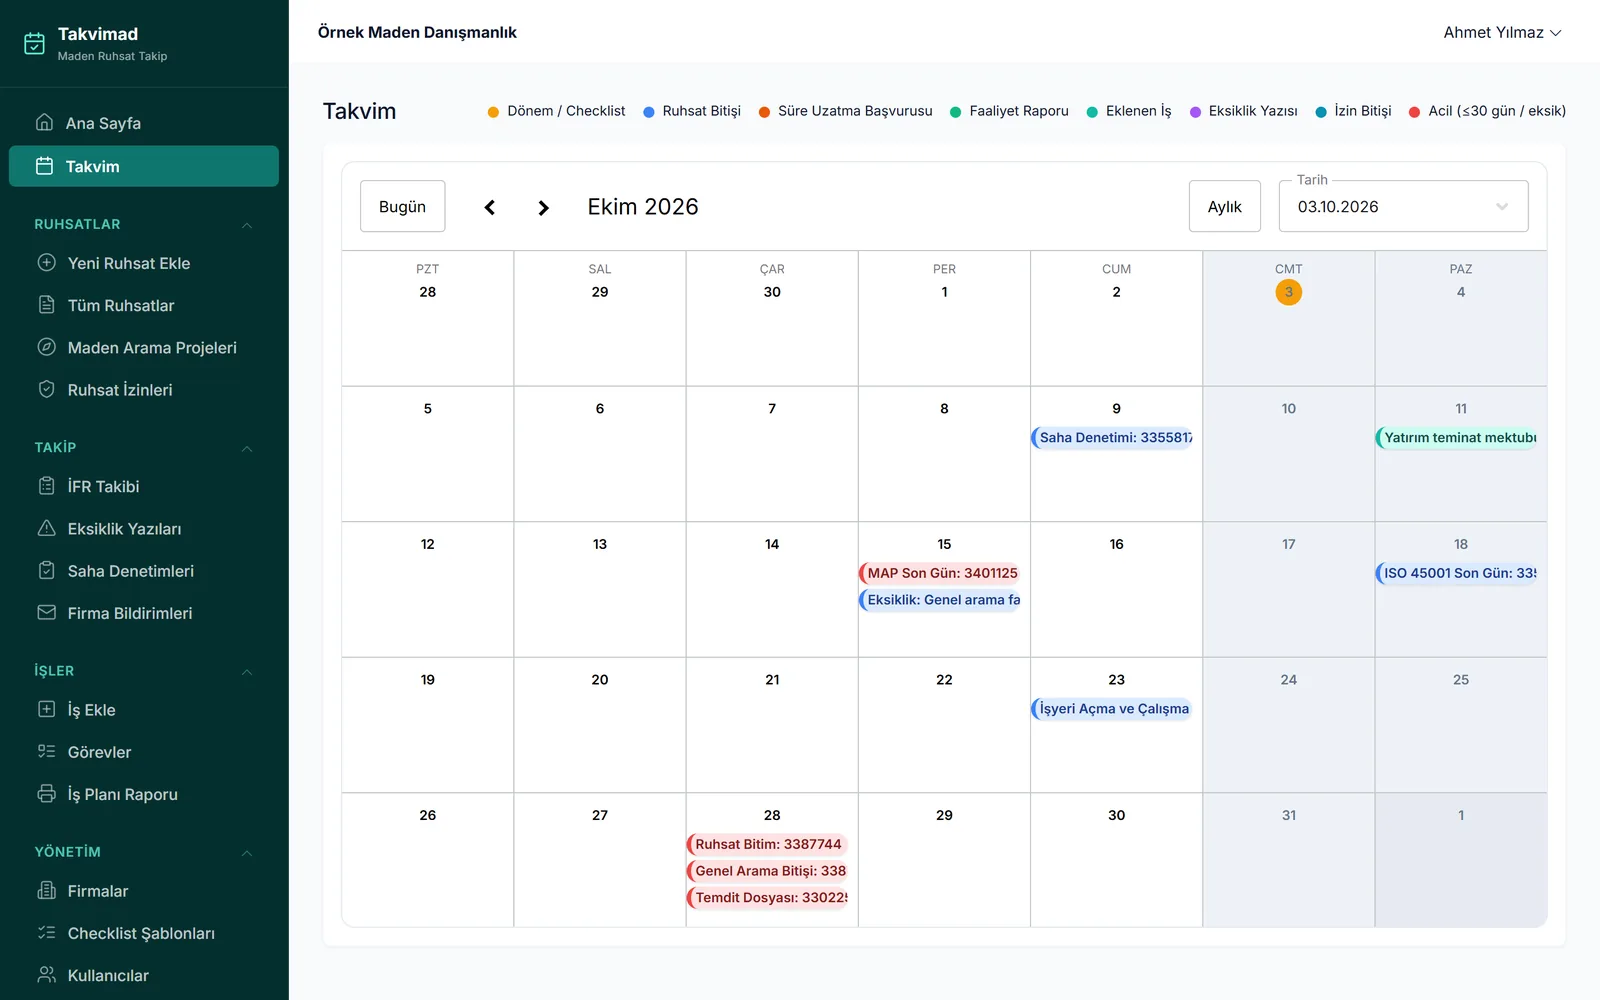Click the Görevler task list icon

point(46,751)
